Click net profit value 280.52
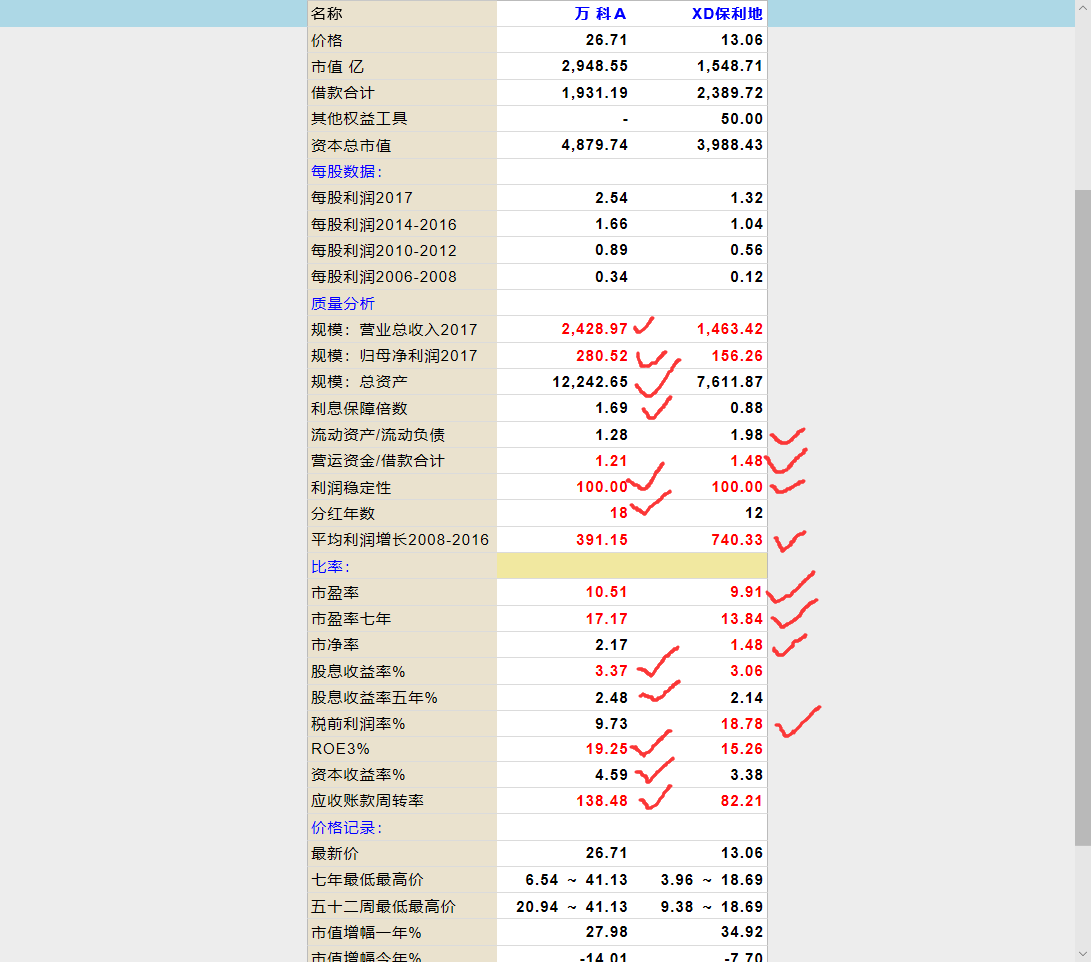 [602, 356]
